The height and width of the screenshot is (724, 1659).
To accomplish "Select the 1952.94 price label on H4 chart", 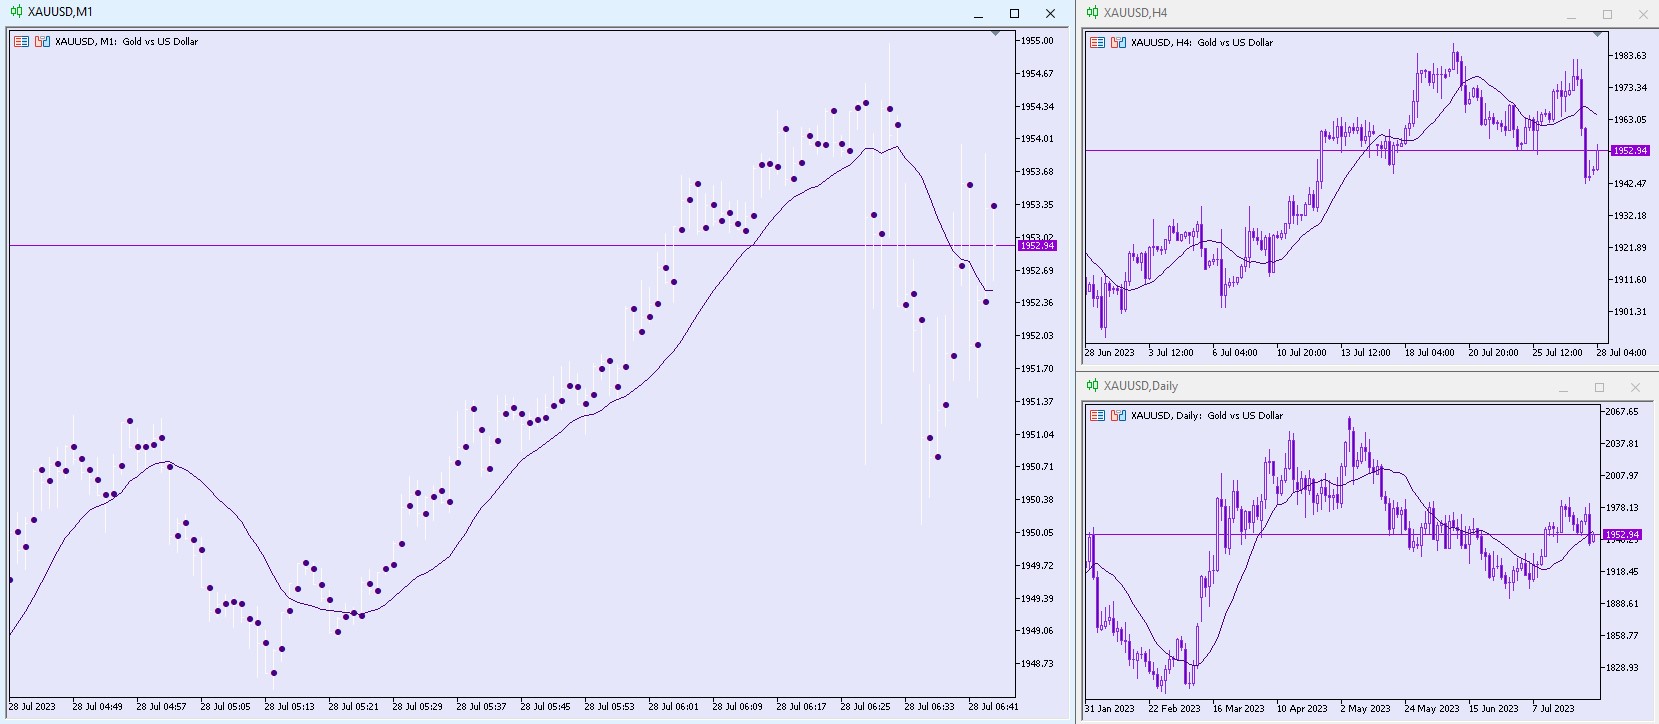I will tap(1629, 151).
